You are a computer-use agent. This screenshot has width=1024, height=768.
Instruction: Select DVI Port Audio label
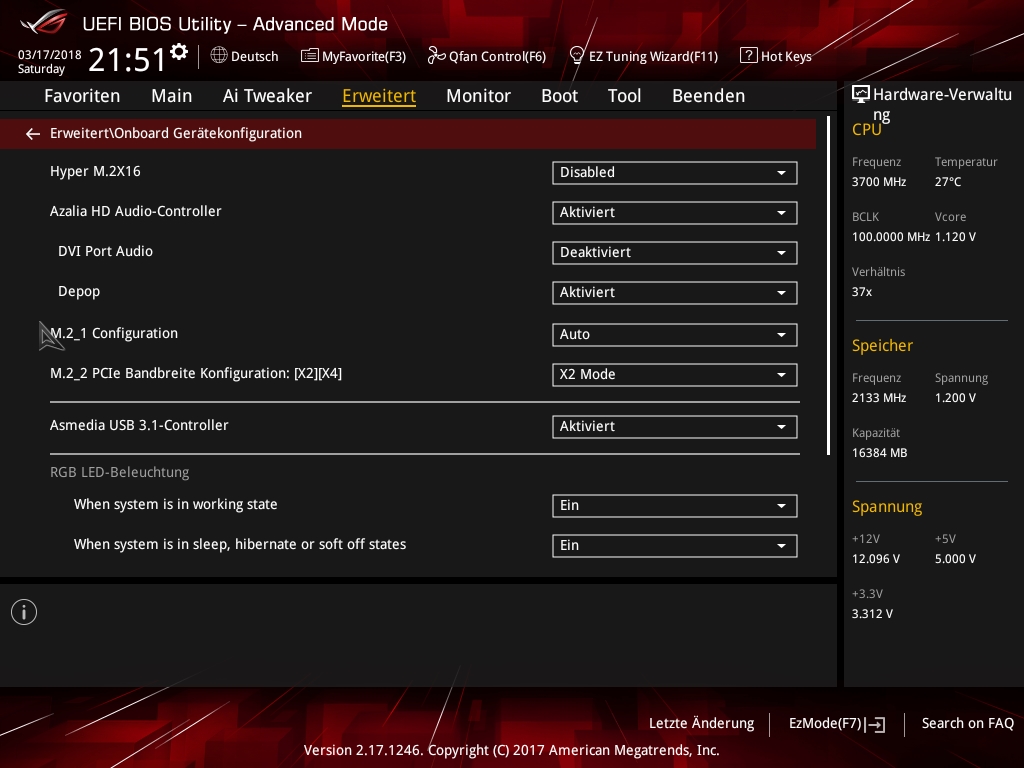tap(105, 251)
